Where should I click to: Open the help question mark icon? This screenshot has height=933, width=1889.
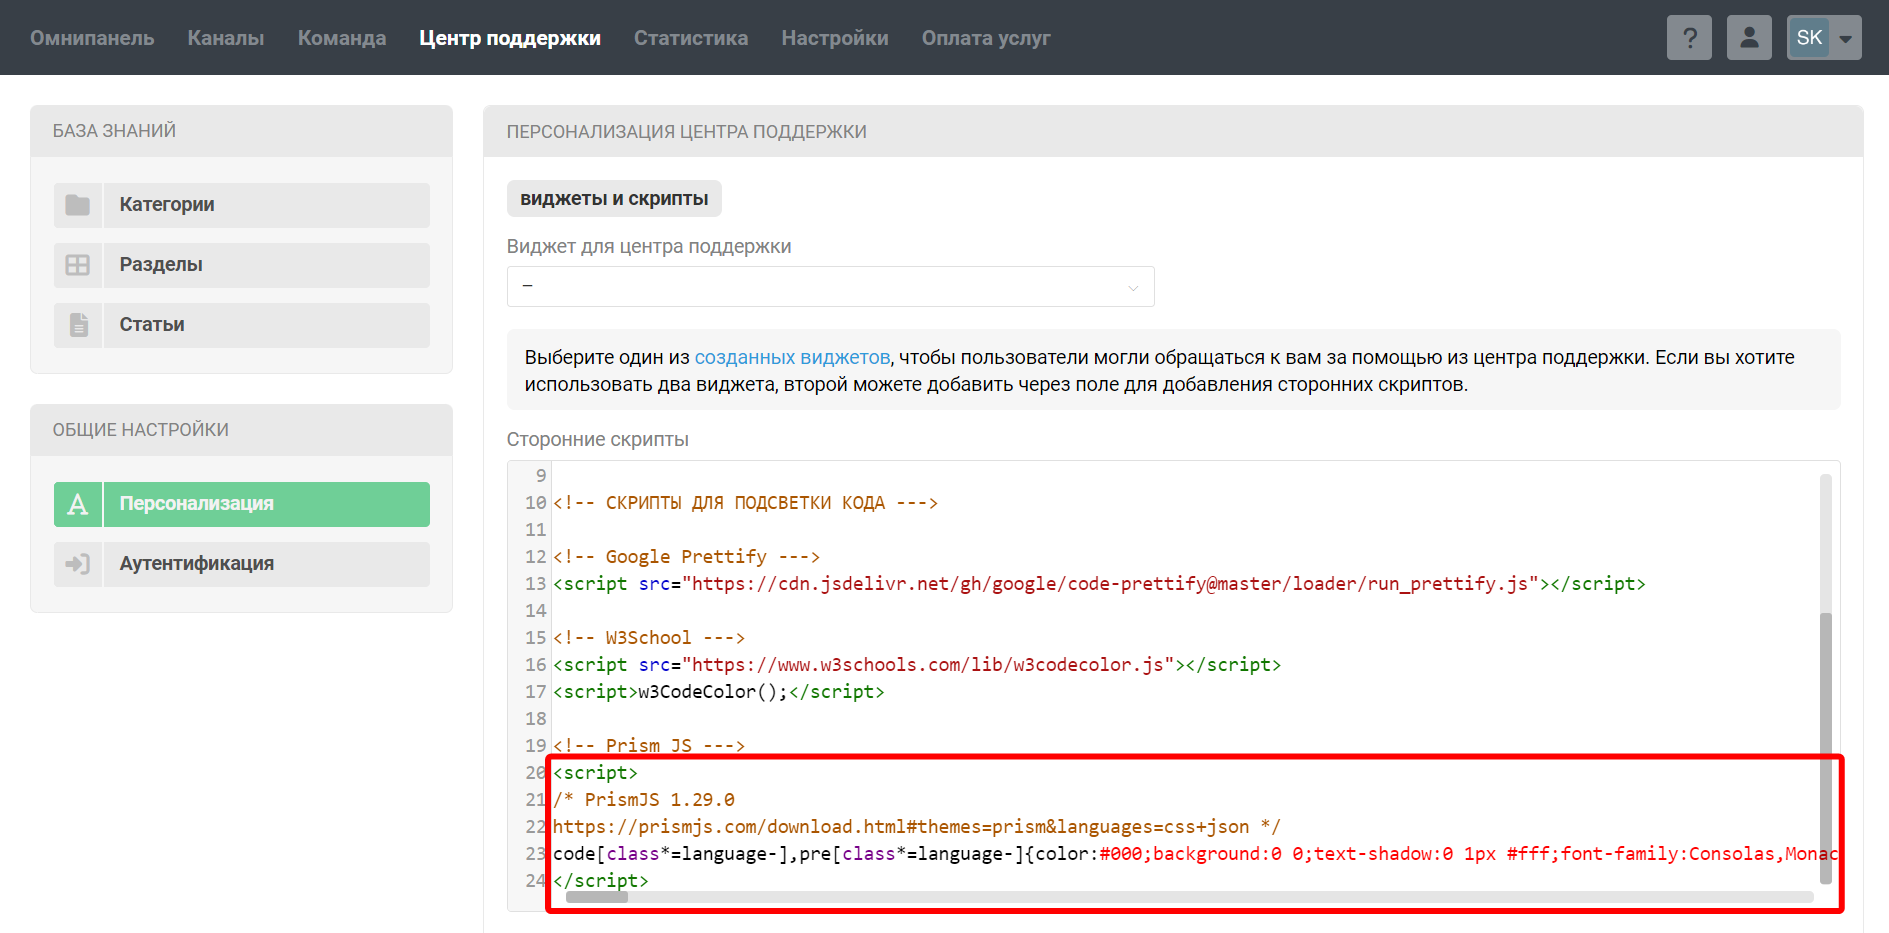pyautogui.click(x=1689, y=38)
